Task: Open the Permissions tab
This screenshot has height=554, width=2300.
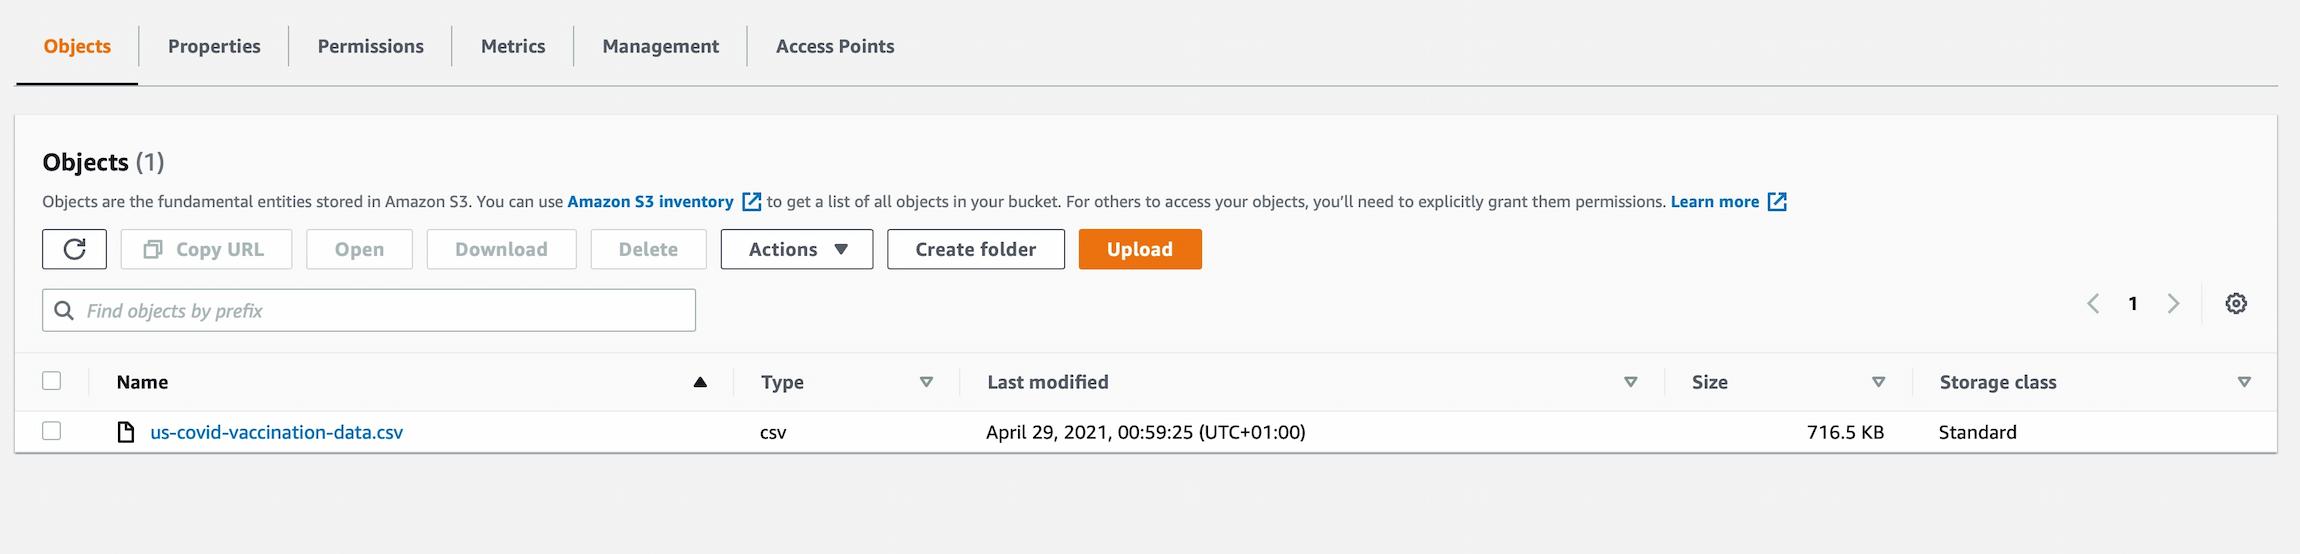Action: coord(370,46)
